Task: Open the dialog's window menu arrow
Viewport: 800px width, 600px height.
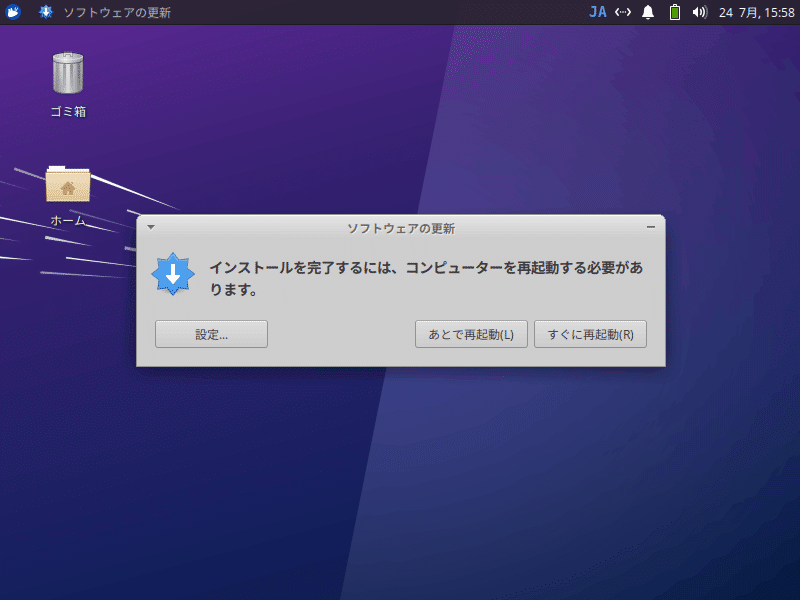Action: click(151, 228)
